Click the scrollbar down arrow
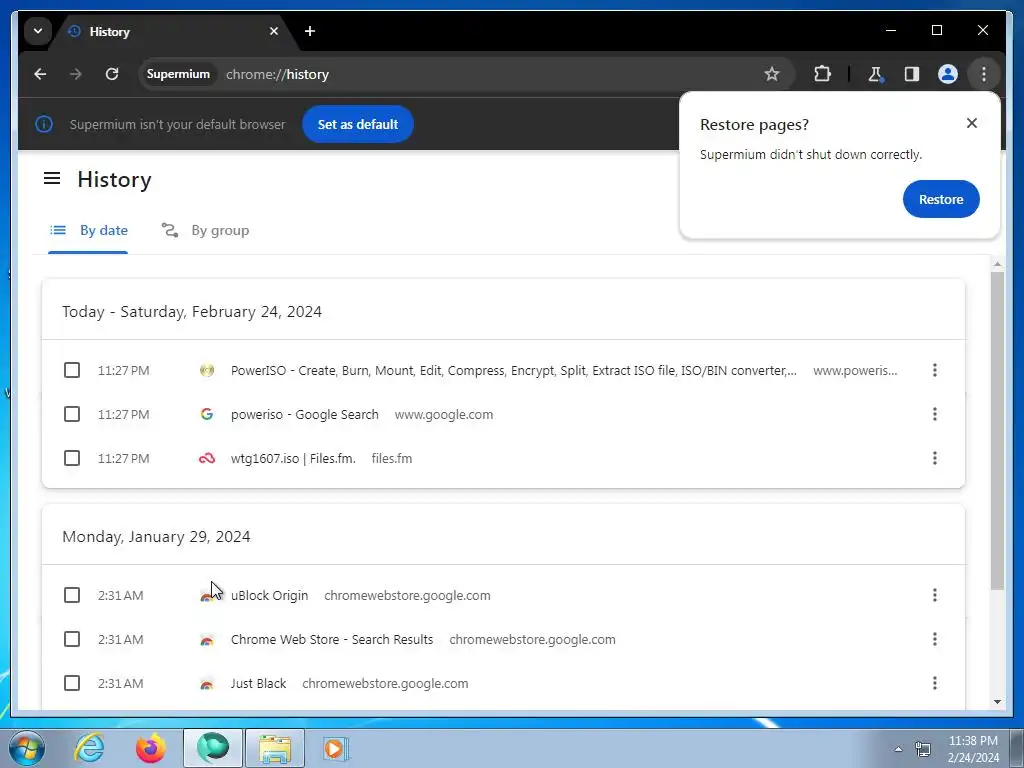The height and width of the screenshot is (768, 1024). 997,702
